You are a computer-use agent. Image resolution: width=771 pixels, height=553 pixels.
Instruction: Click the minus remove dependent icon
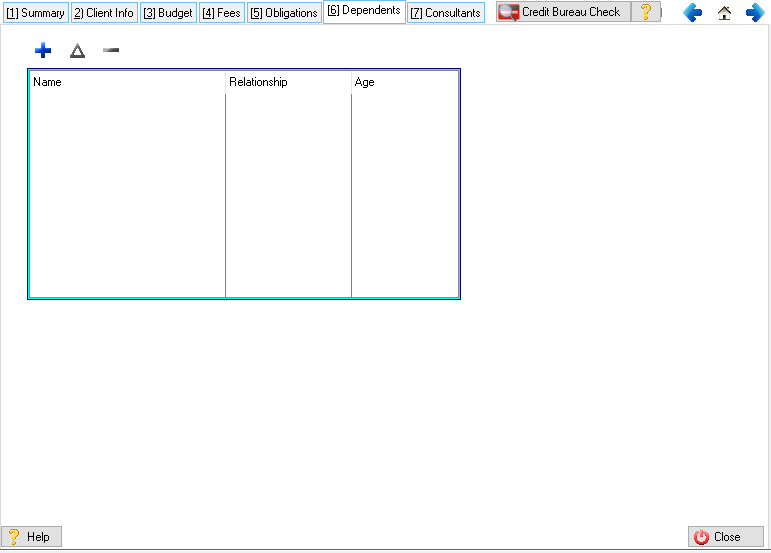pos(111,51)
